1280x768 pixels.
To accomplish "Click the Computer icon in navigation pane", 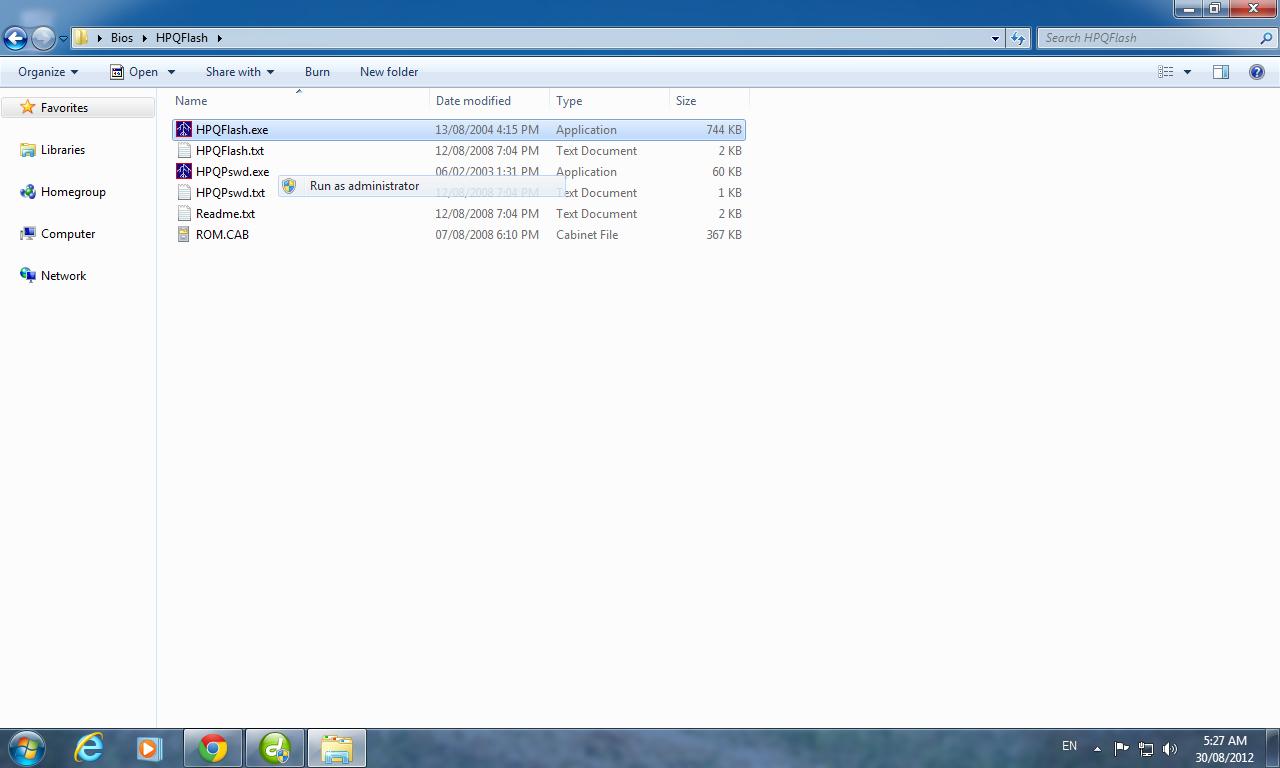I will point(28,234).
